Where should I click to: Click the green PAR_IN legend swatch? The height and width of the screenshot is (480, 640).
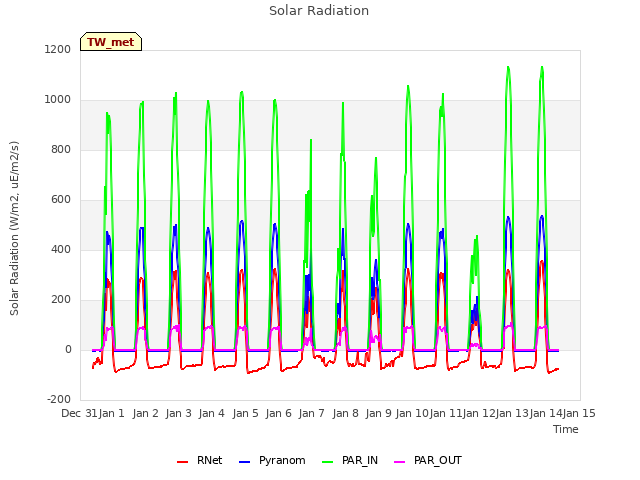click(x=328, y=462)
